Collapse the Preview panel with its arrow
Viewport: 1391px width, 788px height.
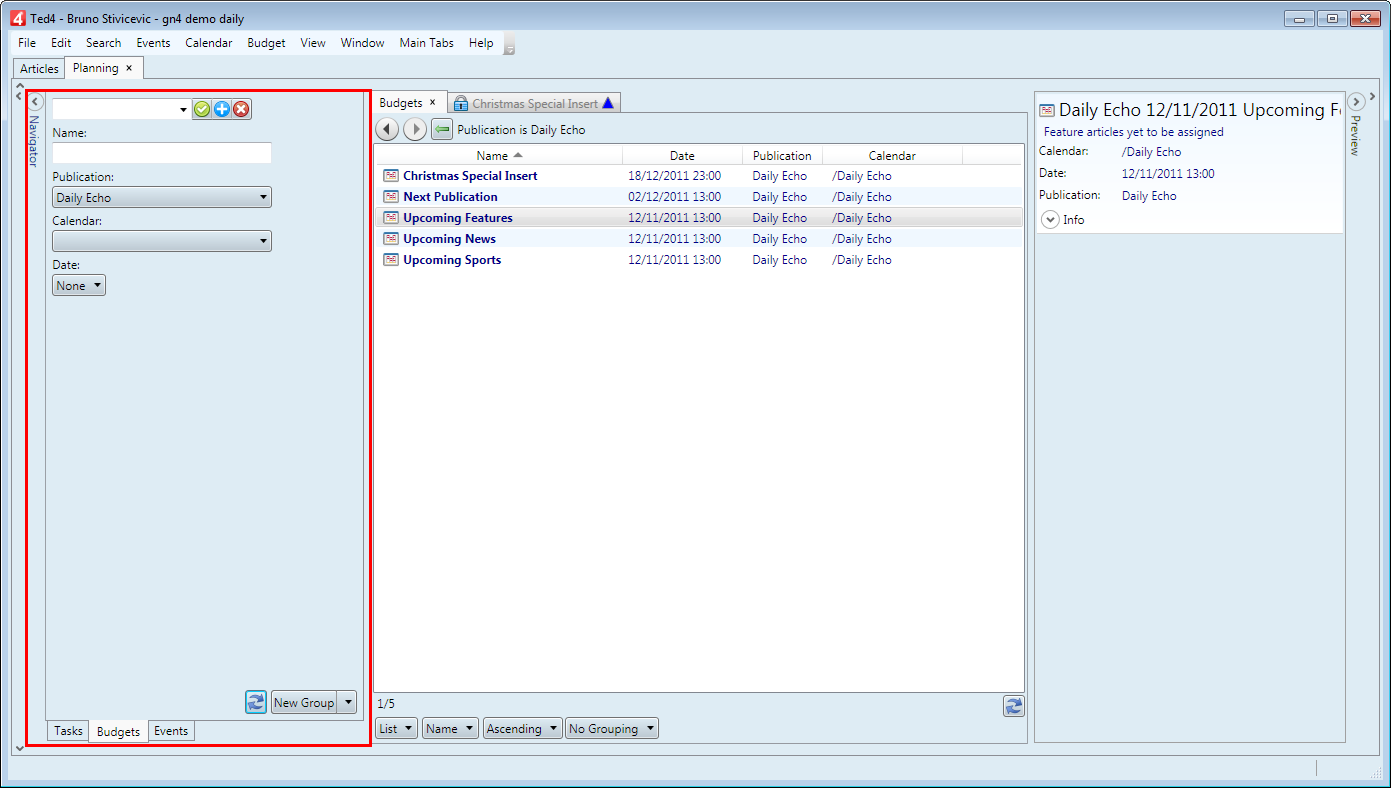coord(1356,101)
